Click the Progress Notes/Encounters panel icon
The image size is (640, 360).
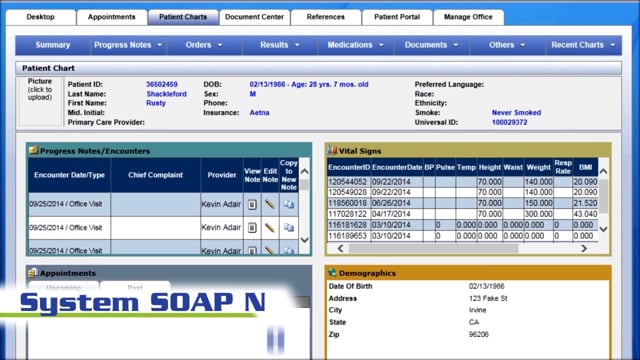click(x=33, y=151)
